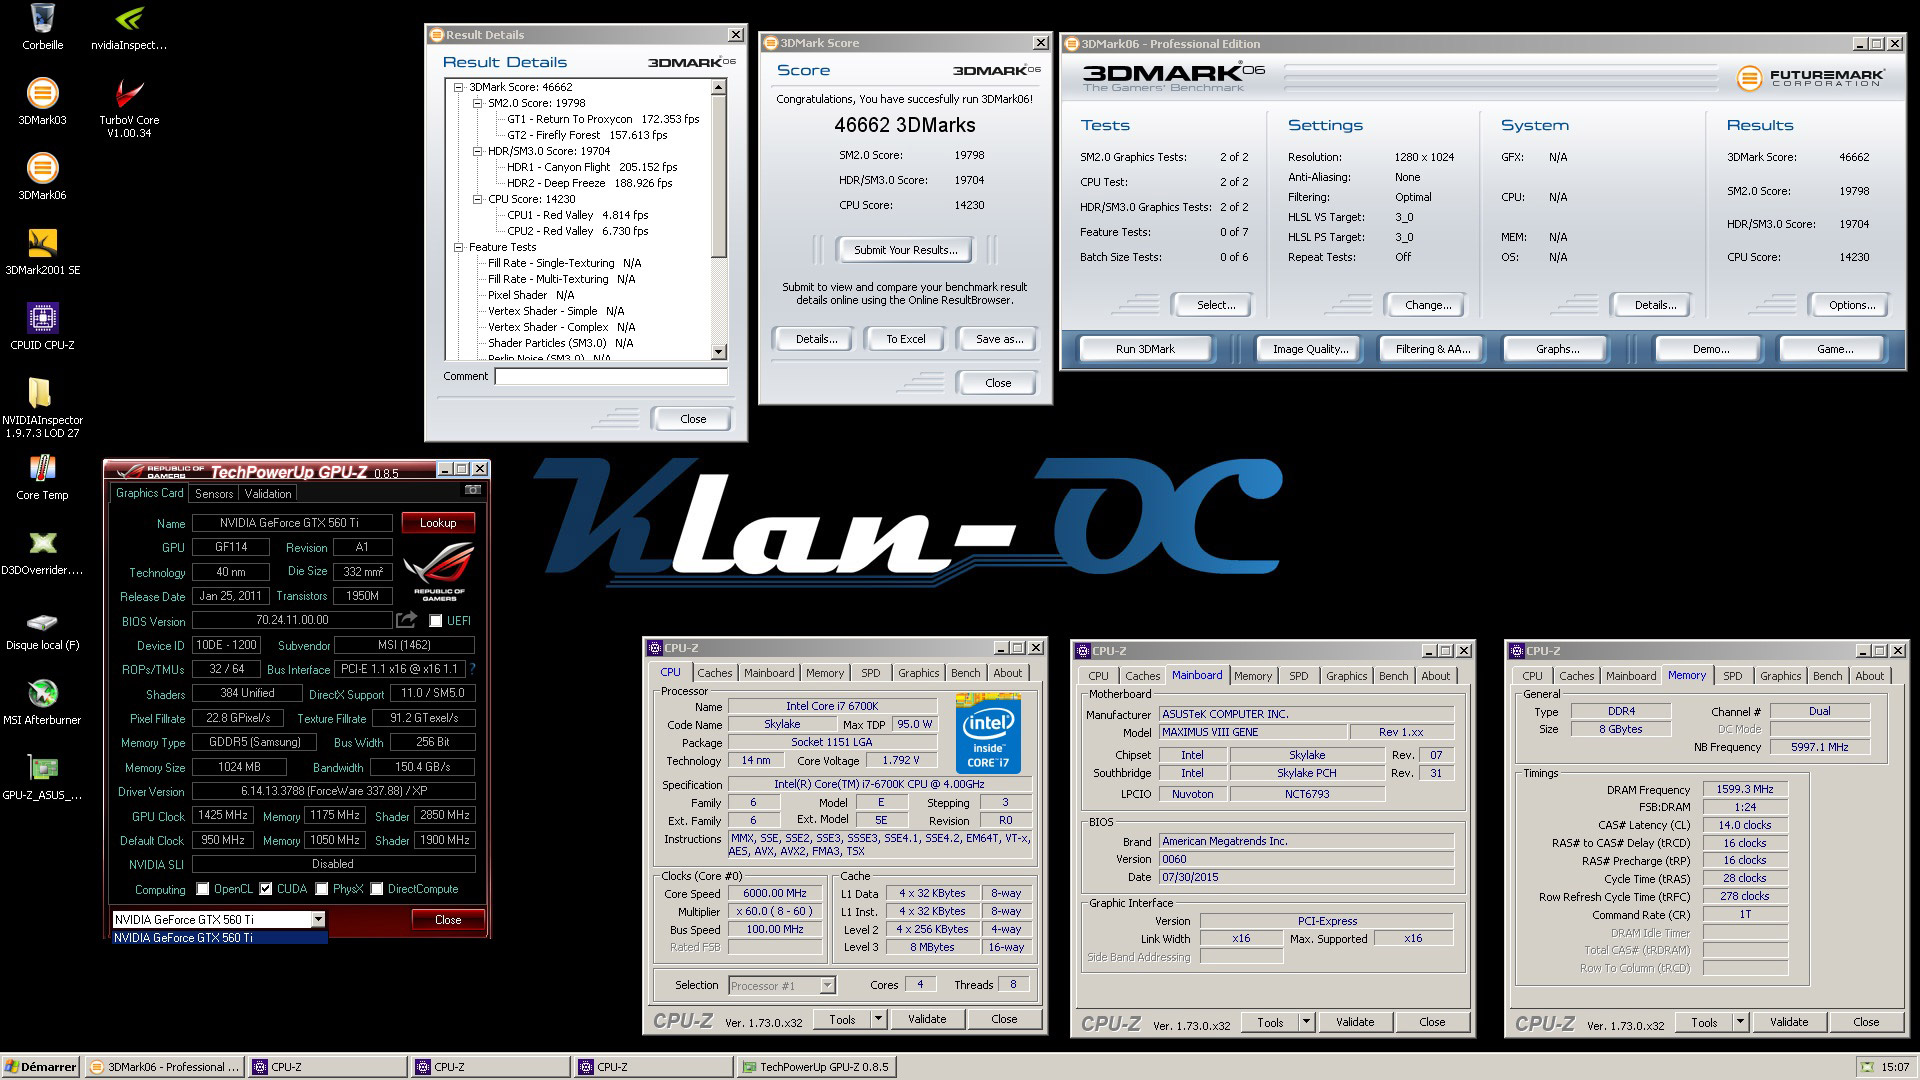This screenshot has height=1080, width=1920.
Task: Click the Result Details vertical scrollbar thumb
Action: point(718,175)
